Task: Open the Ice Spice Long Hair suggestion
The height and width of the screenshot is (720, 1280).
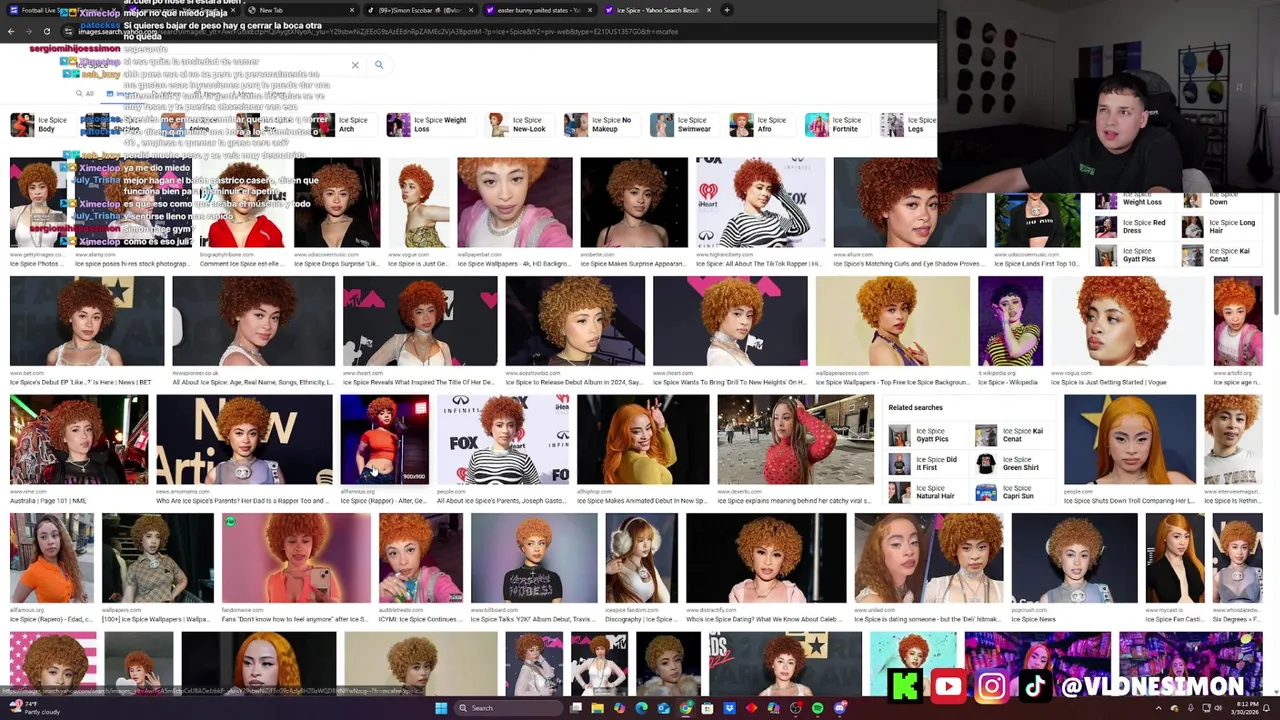Action: [1219, 228]
